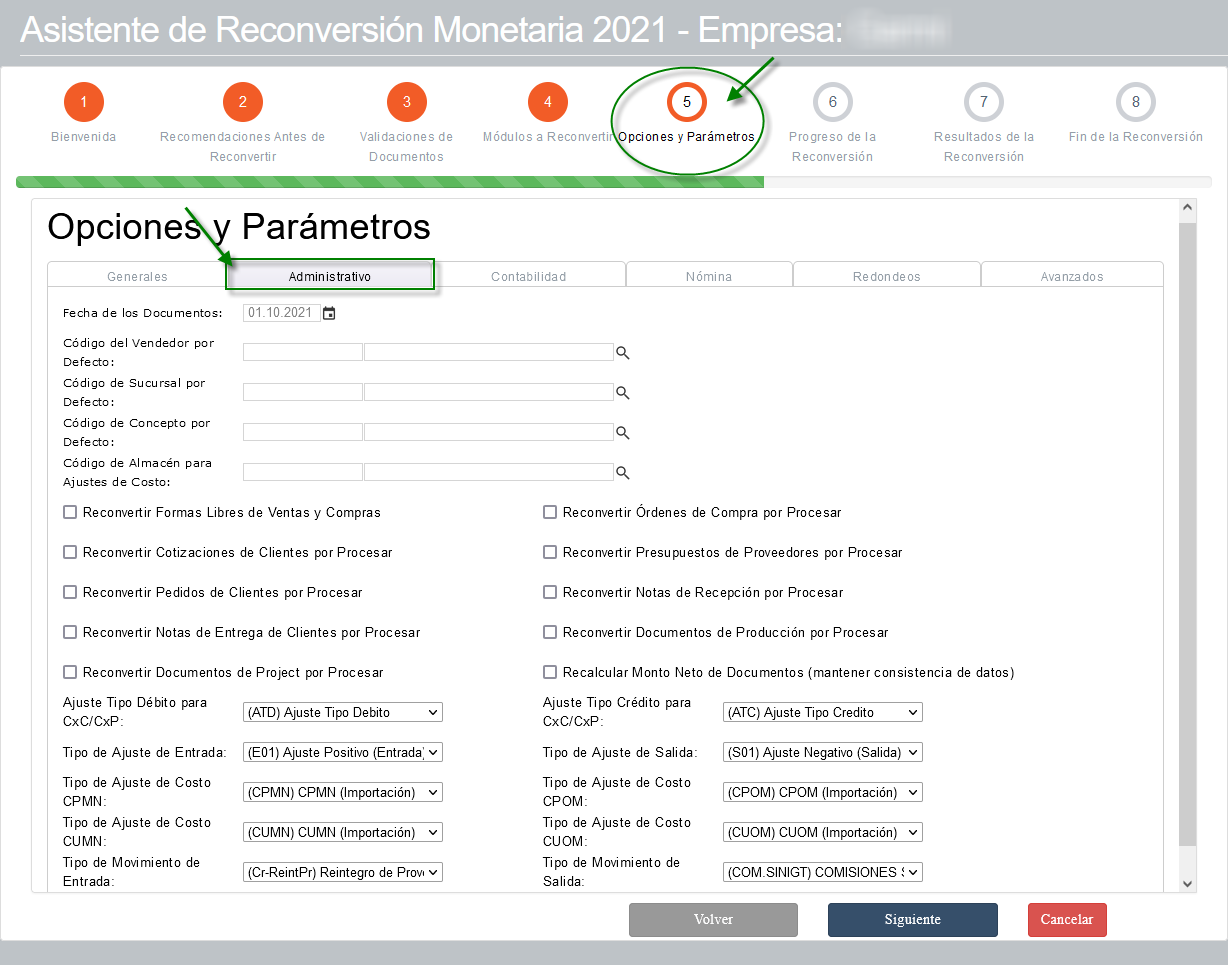This screenshot has height=965, width=1228.
Task: Click search icon for Código de Almacén
Action: pos(622,473)
